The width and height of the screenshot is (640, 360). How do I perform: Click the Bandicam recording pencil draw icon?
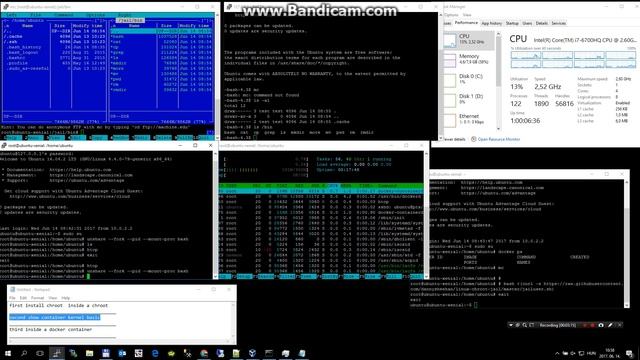coord(610,325)
